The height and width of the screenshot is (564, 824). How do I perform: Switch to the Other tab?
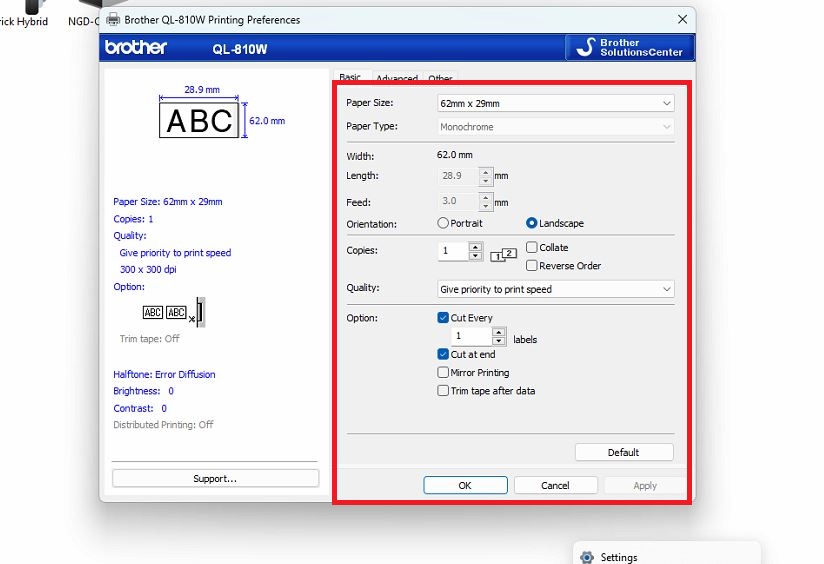tap(440, 78)
